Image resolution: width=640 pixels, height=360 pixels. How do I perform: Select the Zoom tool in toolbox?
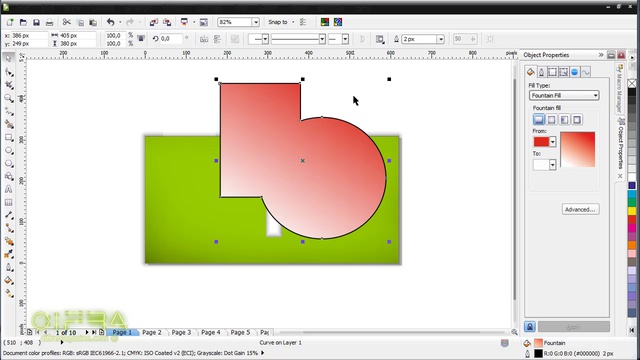[x=9, y=98]
